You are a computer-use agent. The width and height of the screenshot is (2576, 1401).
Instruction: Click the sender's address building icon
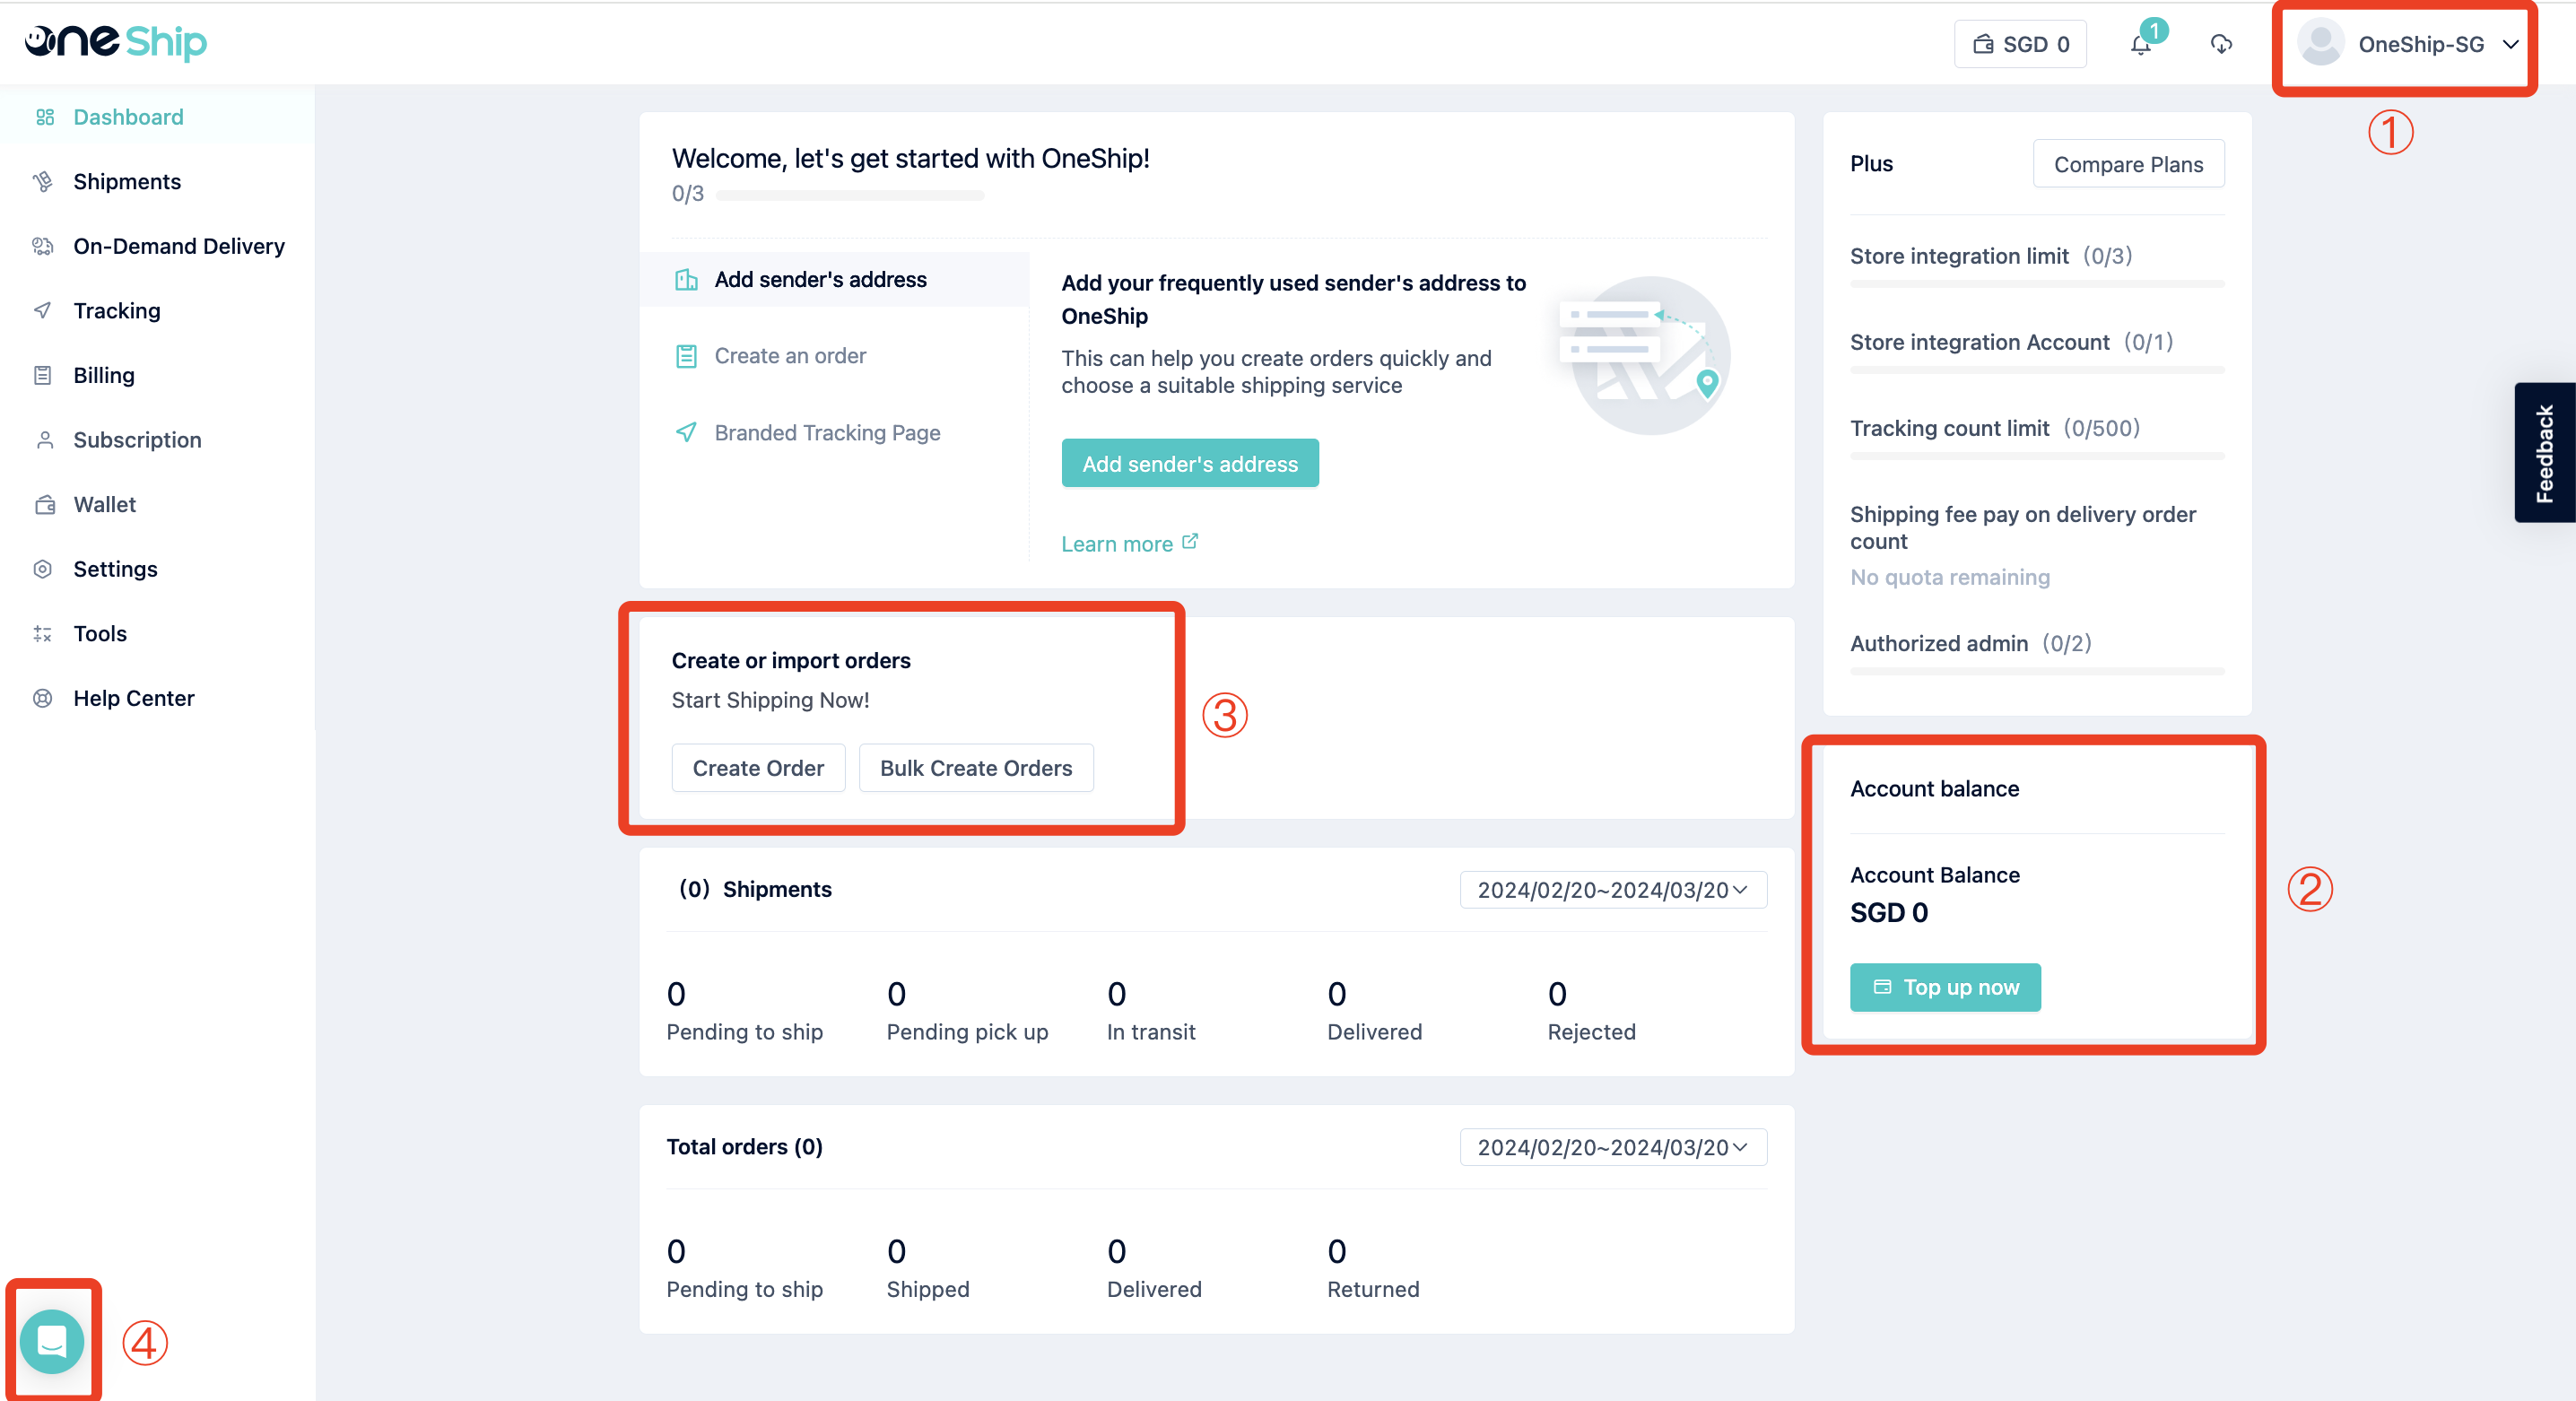point(686,280)
